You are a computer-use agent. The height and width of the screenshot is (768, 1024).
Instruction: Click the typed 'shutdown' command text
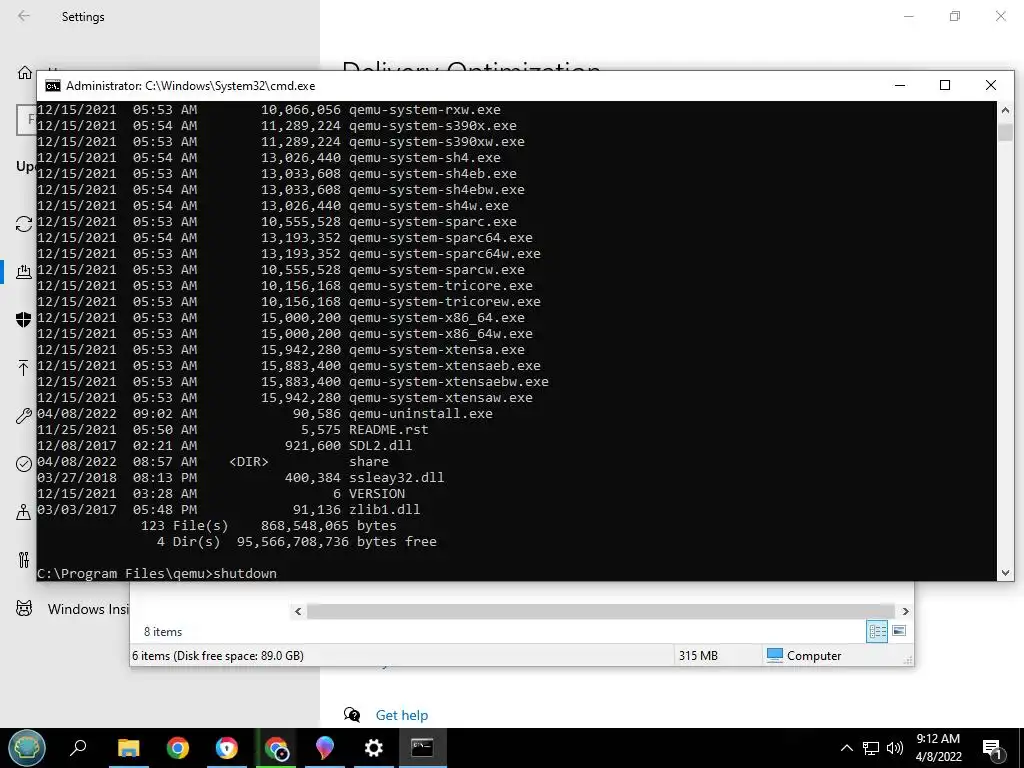click(245, 573)
